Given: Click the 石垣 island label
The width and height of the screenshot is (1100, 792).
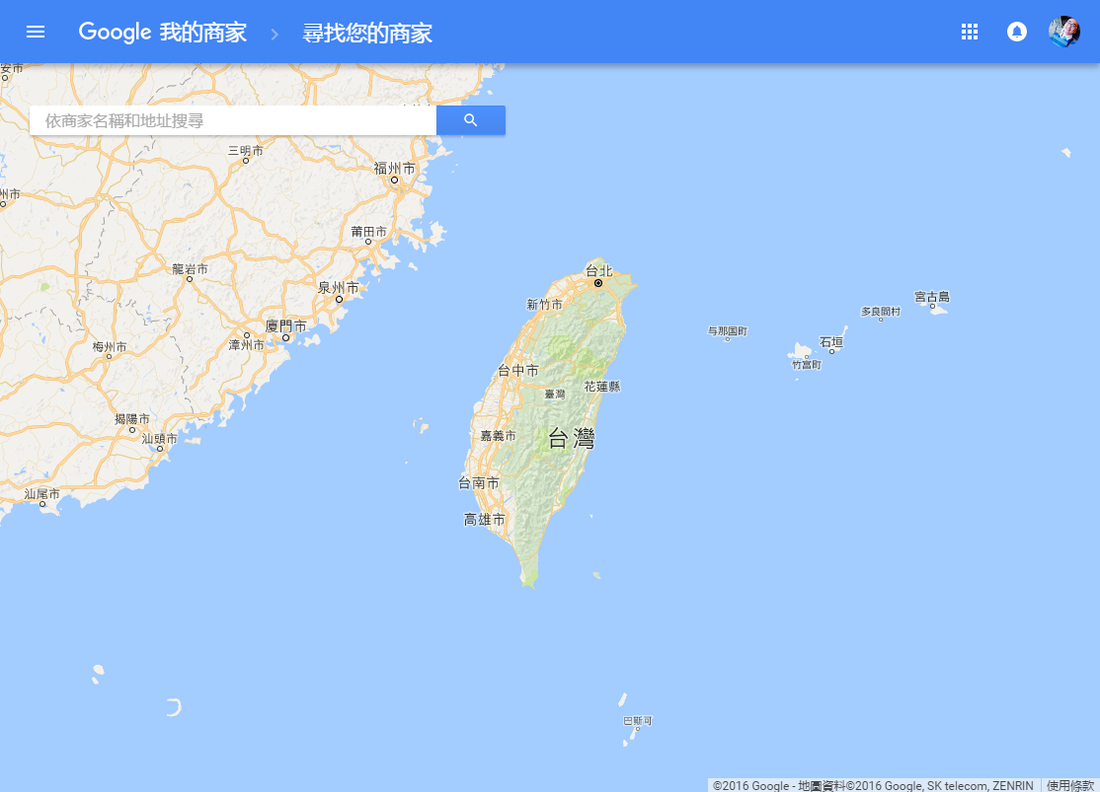Looking at the screenshot, I should click(x=831, y=342).
